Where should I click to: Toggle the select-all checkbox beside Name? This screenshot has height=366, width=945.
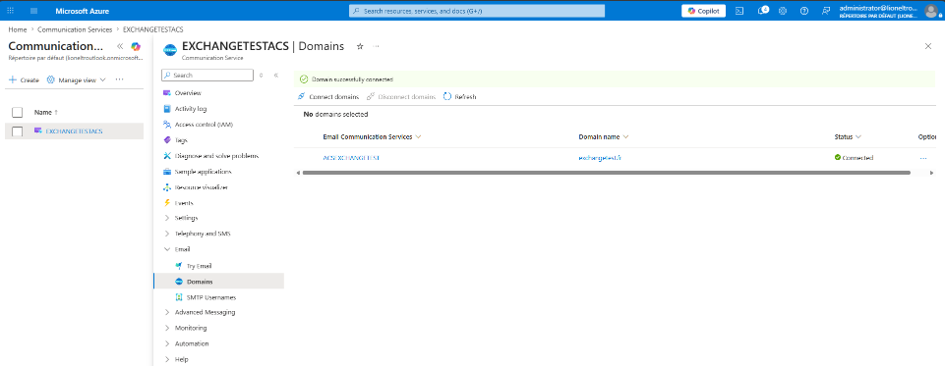[x=17, y=112]
